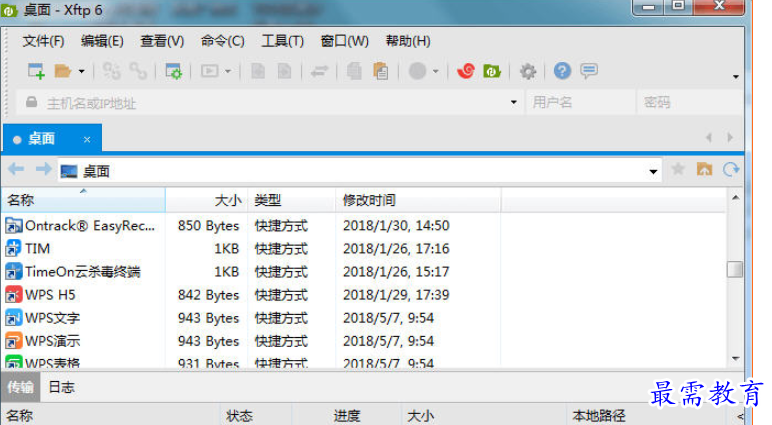Click the New Session toolbar icon
Viewport: 772px width, 425px height.
click(x=36, y=71)
